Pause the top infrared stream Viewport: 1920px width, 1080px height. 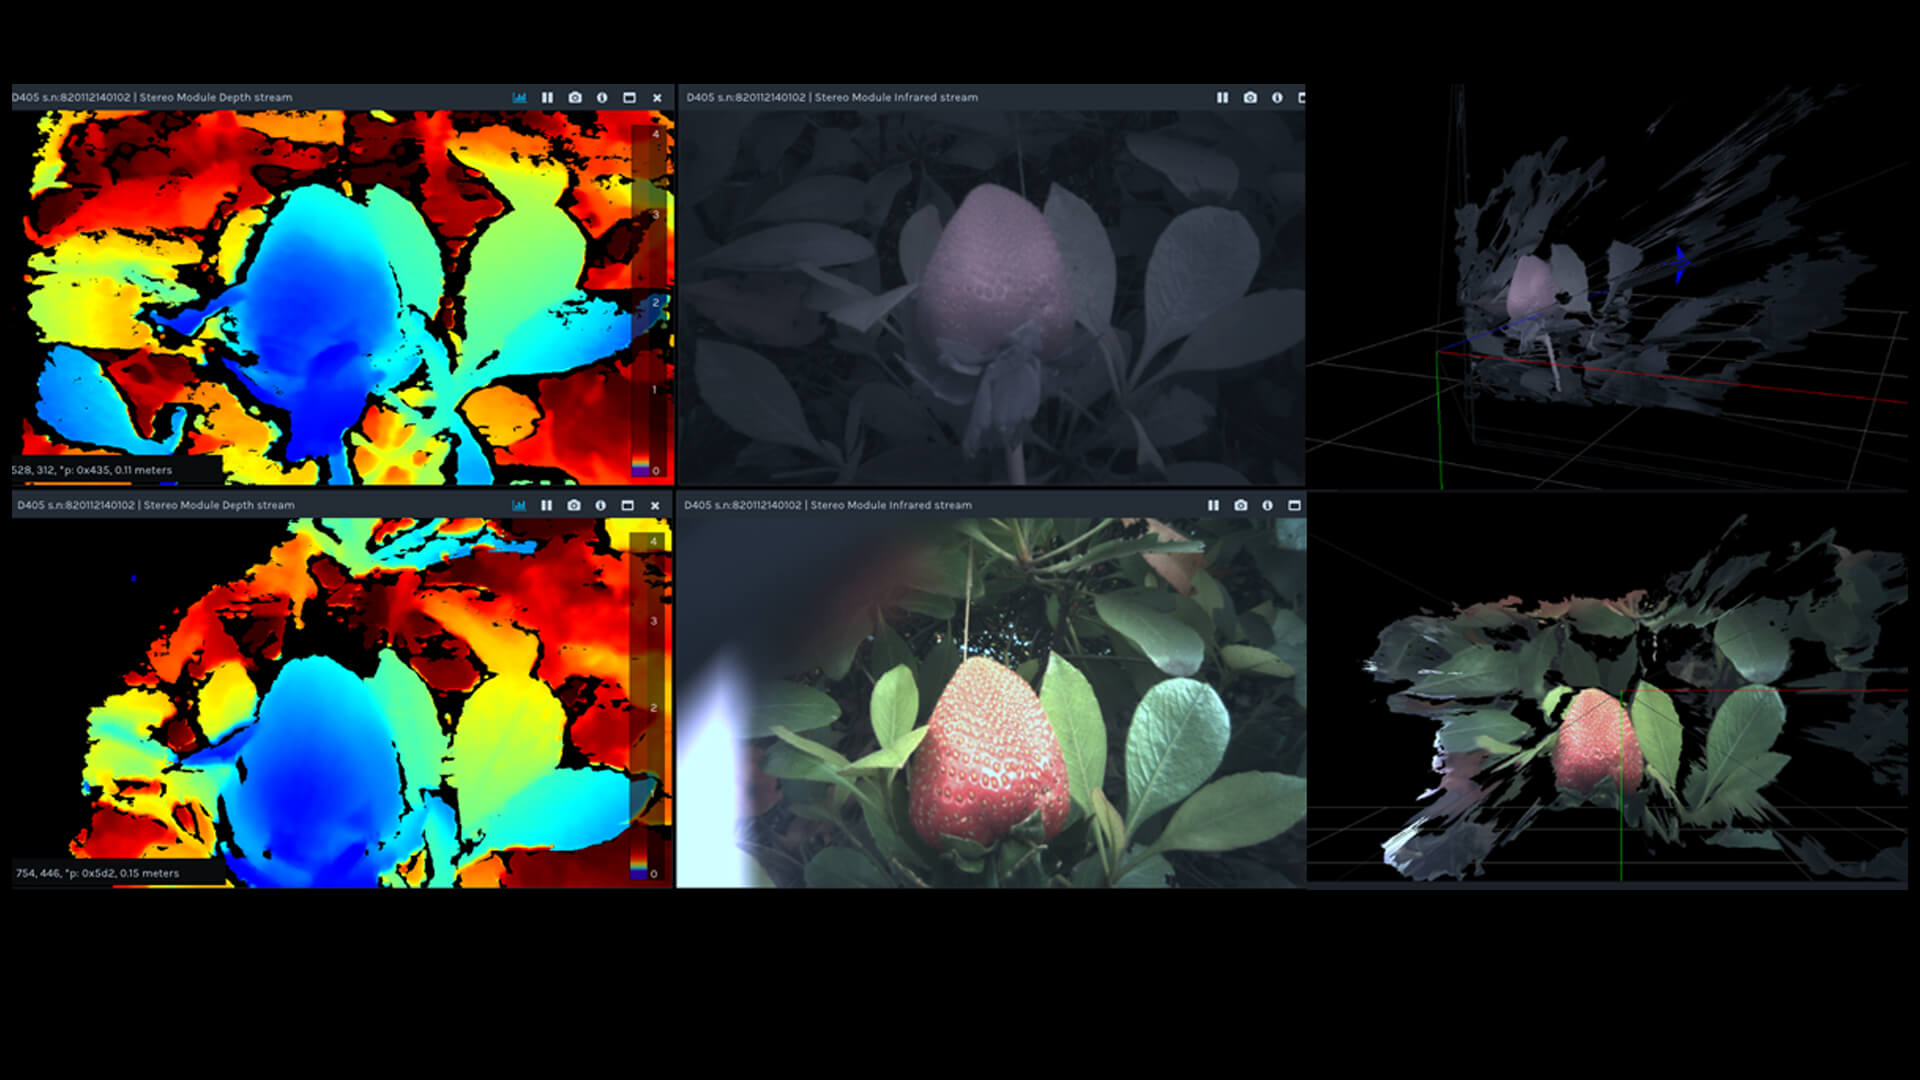point(1221,97)
